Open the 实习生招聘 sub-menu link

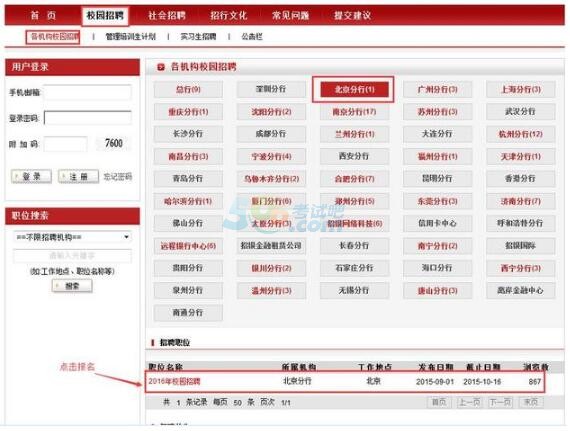tap(198, 37)
